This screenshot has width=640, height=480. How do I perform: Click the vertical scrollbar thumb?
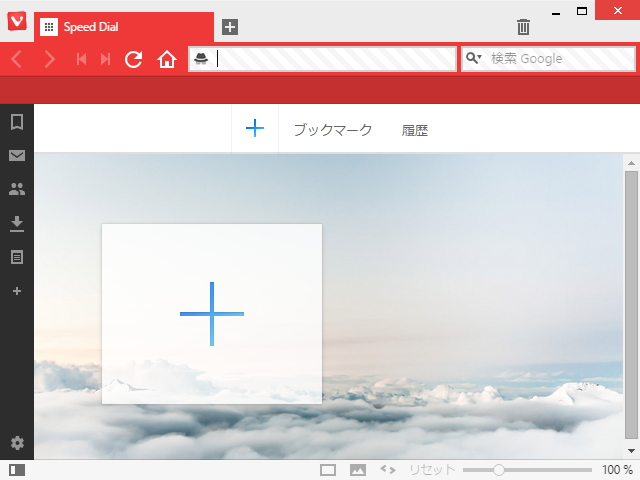click(x=631, y=305)
